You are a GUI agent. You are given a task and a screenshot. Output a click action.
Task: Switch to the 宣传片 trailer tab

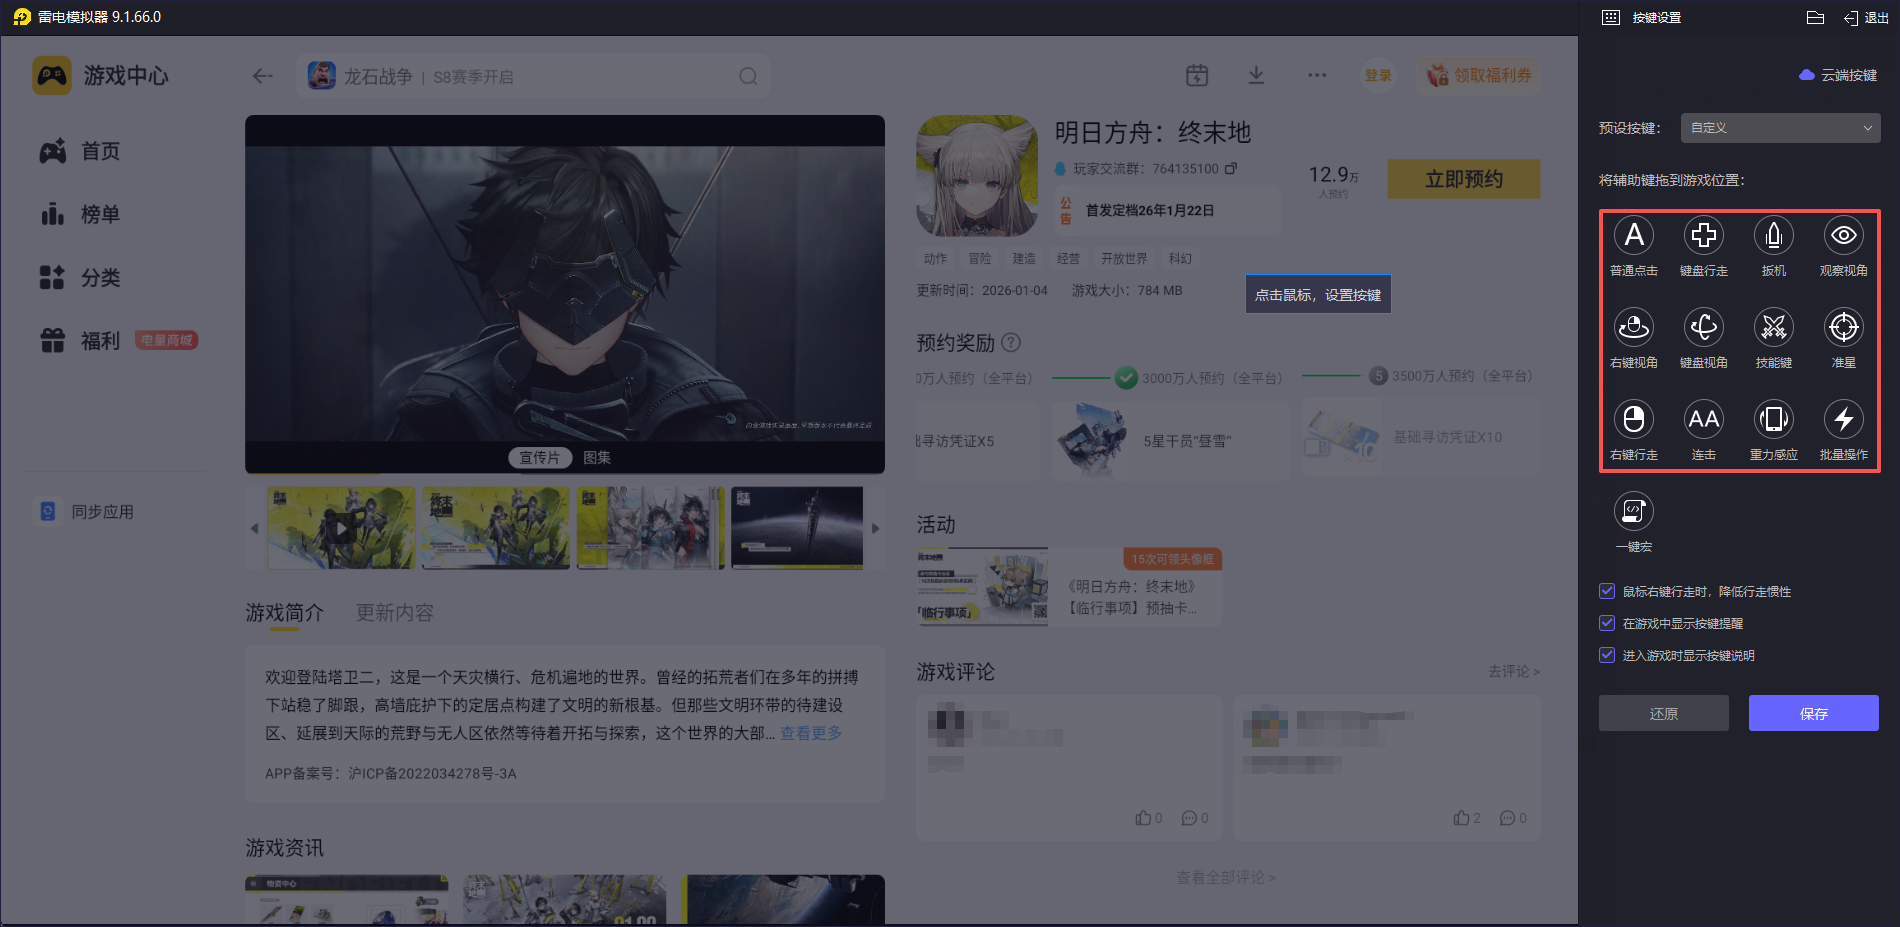(540, 457)
